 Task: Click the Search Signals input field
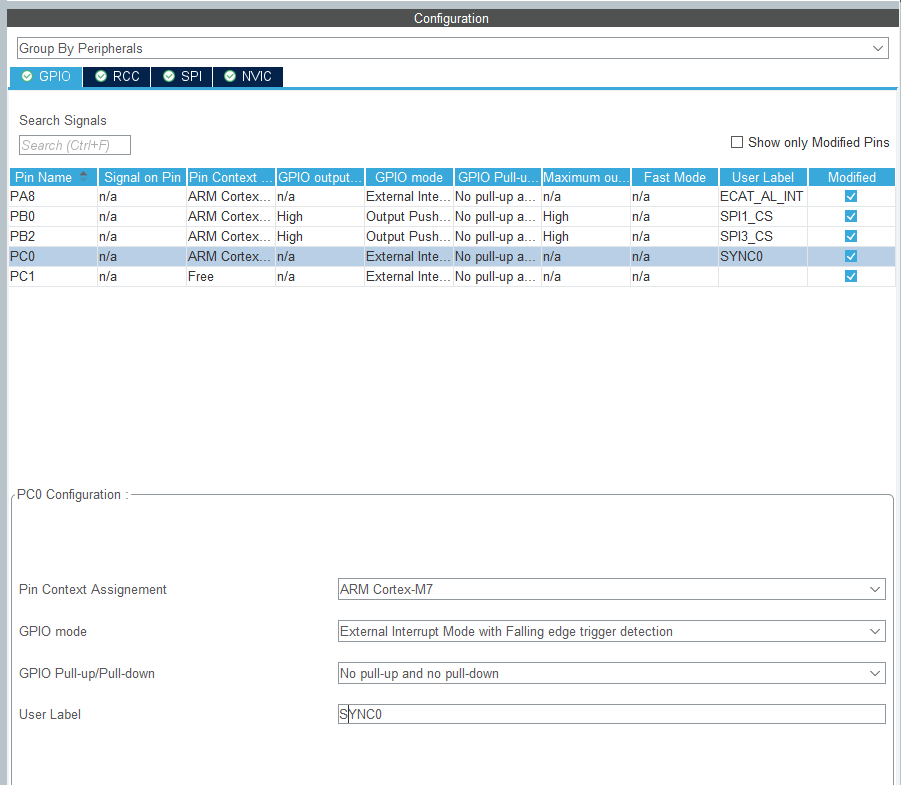(x=75, y=145)
